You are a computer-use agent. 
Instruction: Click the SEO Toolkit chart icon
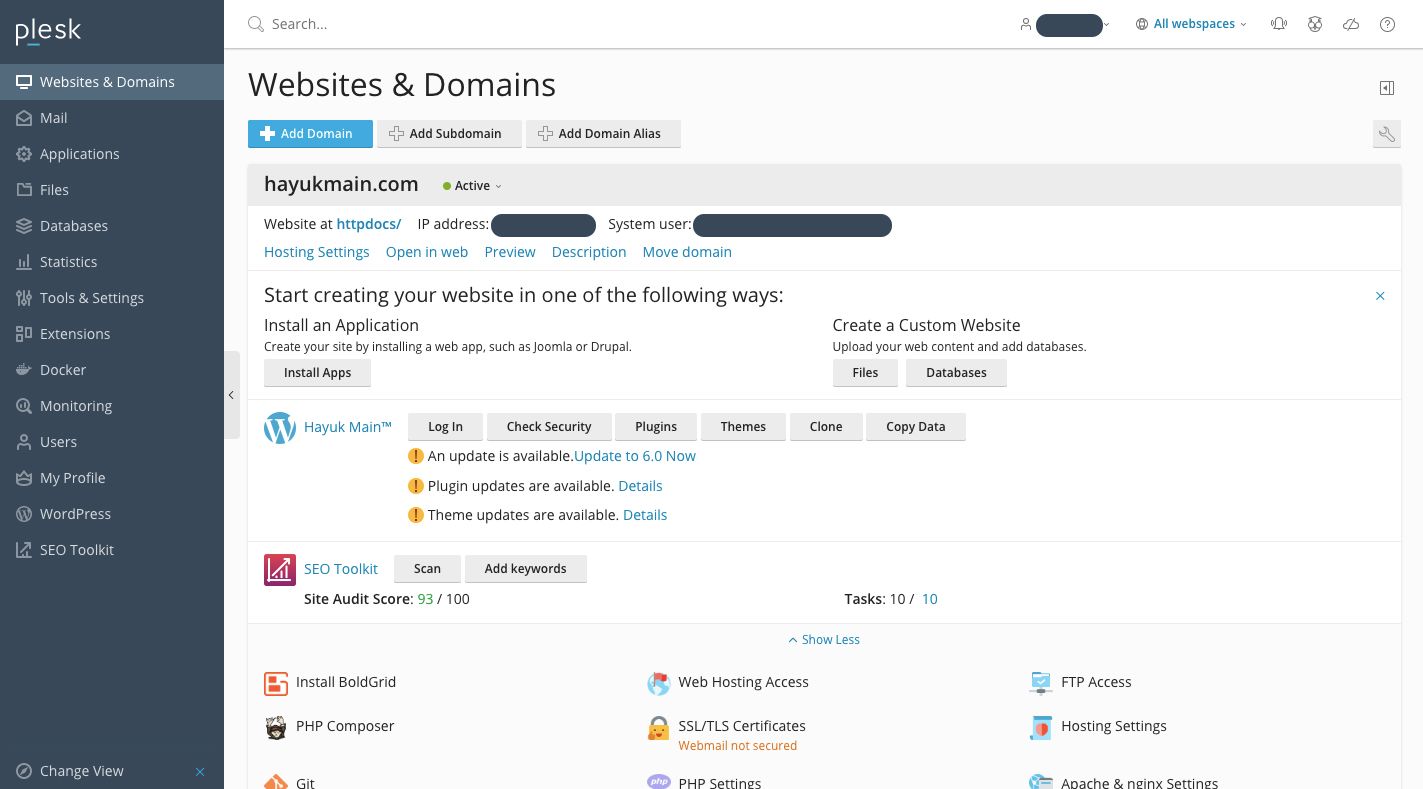click(x=280, y=569)
